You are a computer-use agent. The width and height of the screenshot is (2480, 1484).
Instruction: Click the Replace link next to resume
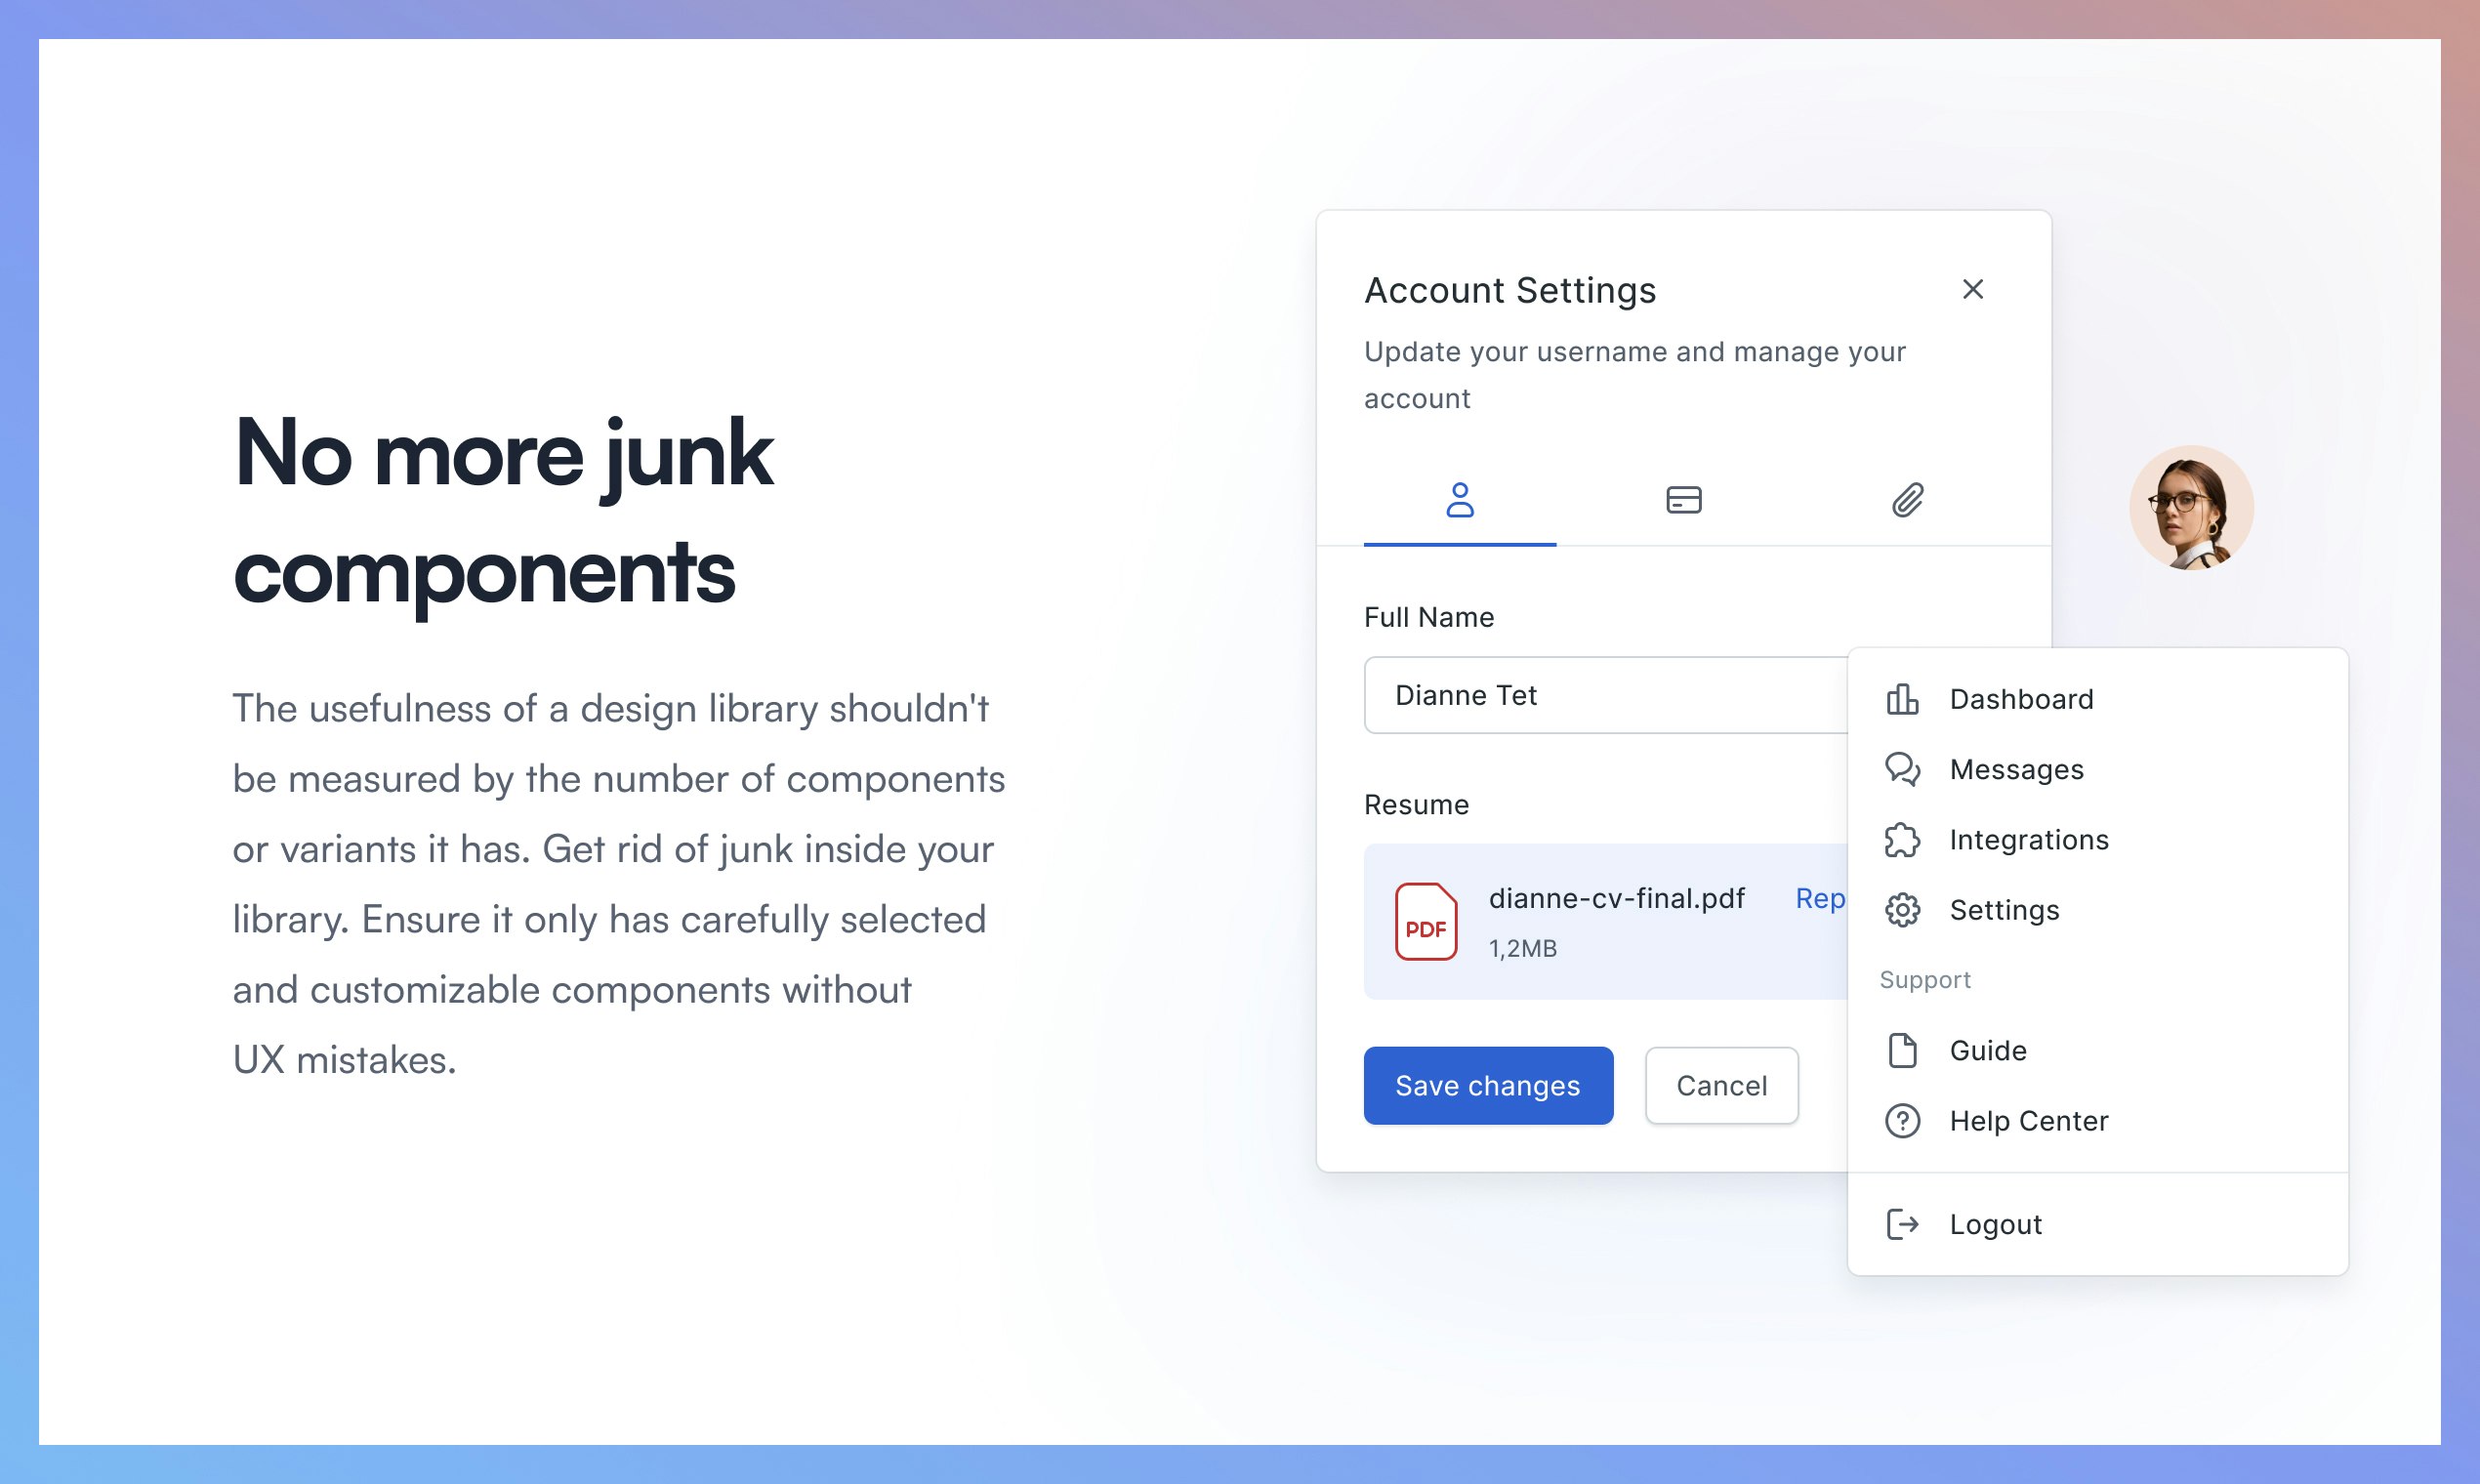tap(1819, 898)
